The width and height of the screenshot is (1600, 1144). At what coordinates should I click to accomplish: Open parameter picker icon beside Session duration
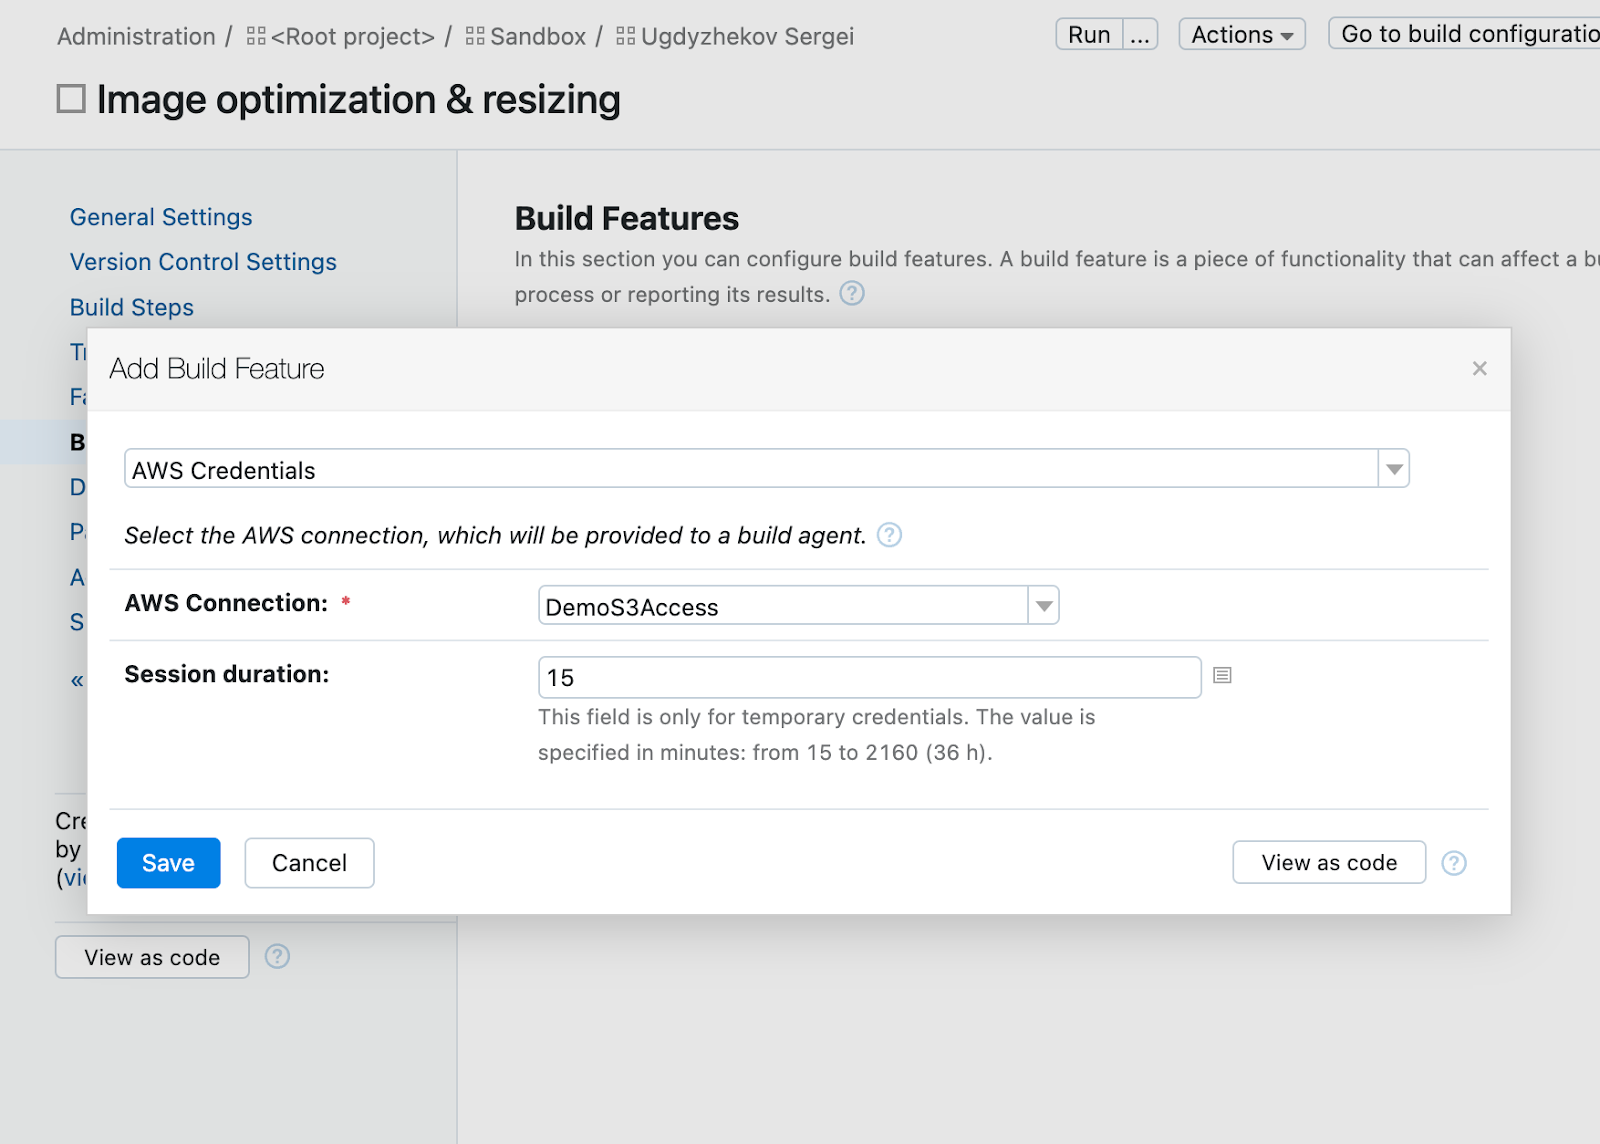1221,676
